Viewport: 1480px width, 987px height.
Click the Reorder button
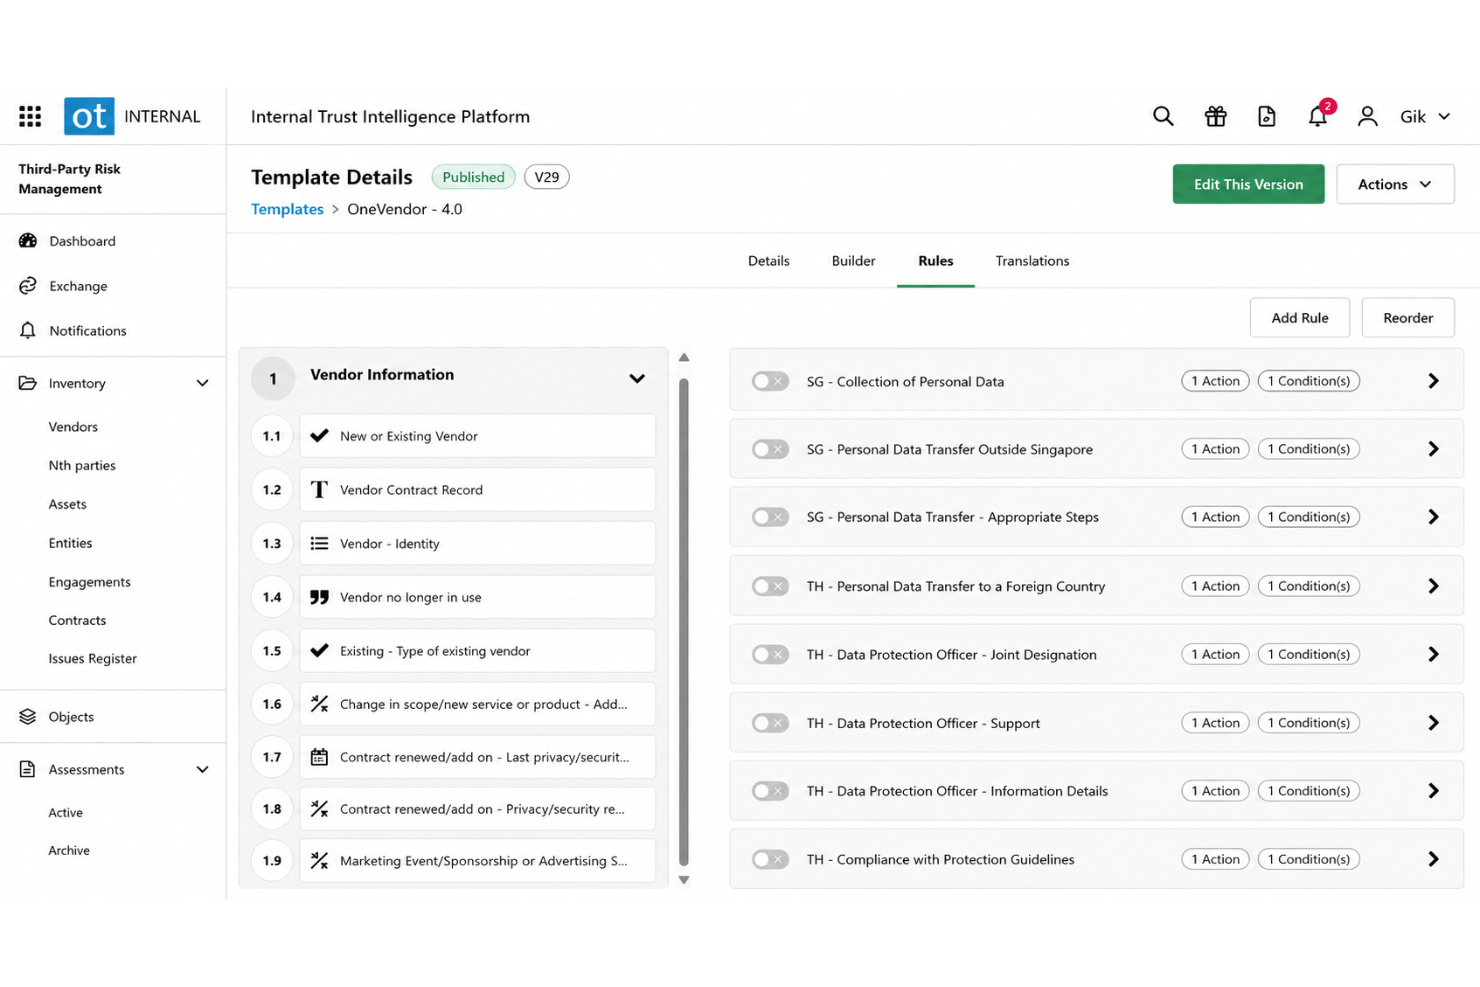(x=1407, y=318)
